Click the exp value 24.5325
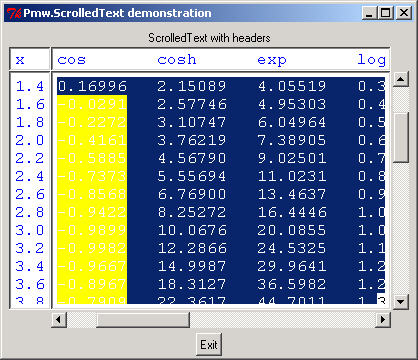 (292, 248)
